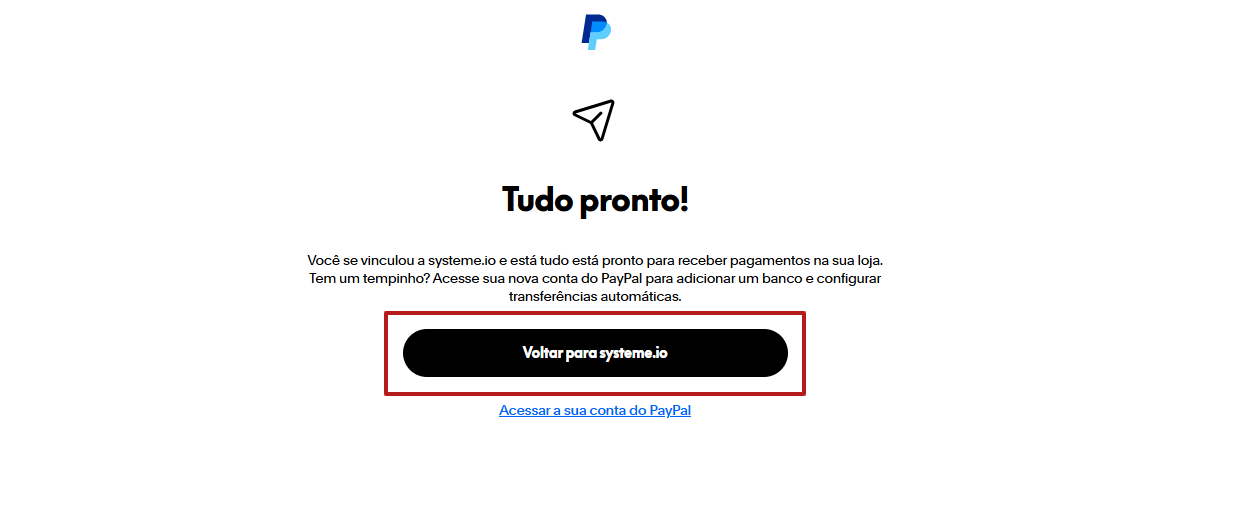Click the word pronto! in the heading

(x=634, y=200)
